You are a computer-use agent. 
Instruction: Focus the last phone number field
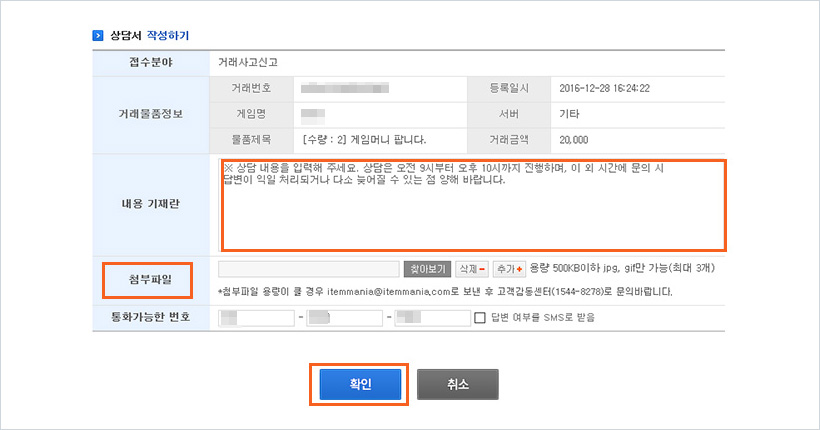(x=432, y=318)
